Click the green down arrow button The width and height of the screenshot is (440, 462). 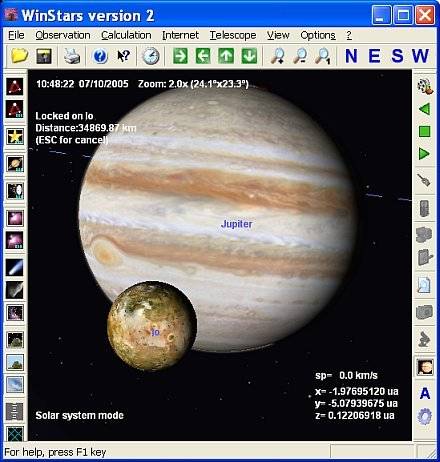click(249, 56)
